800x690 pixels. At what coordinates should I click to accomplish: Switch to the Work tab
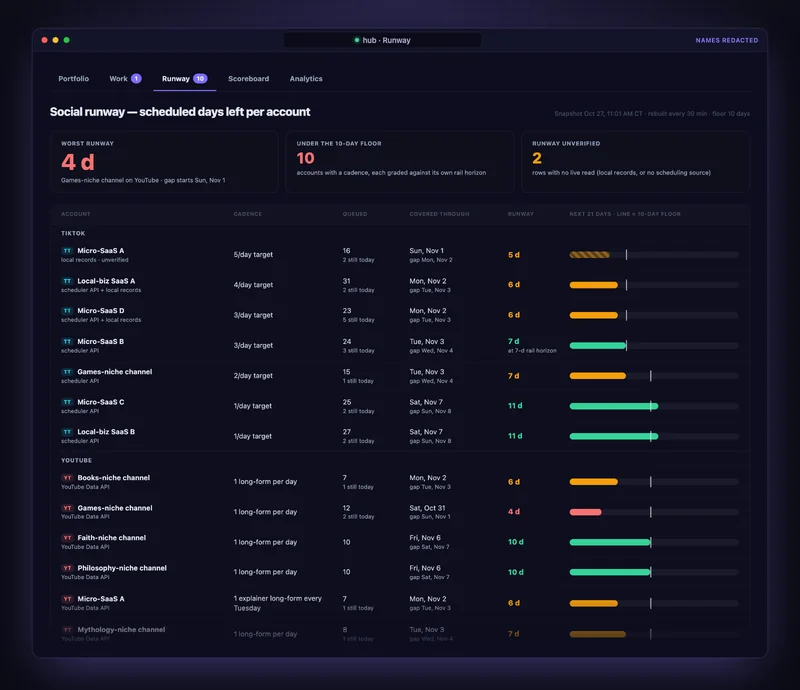point(125,79)
